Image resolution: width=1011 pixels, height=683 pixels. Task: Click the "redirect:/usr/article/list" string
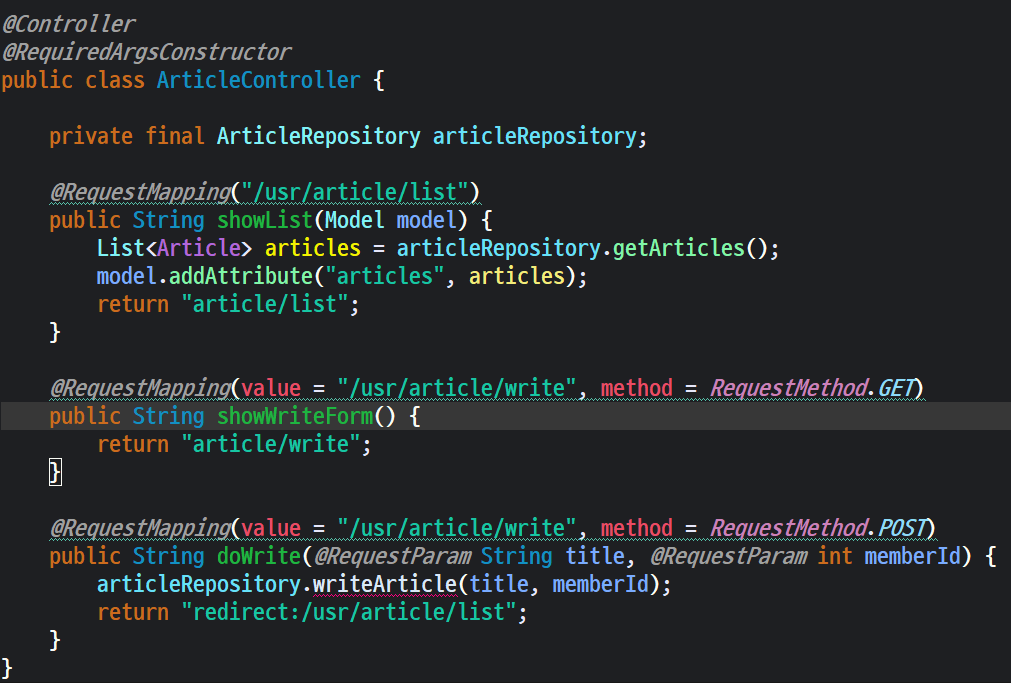tap(348, 612)
